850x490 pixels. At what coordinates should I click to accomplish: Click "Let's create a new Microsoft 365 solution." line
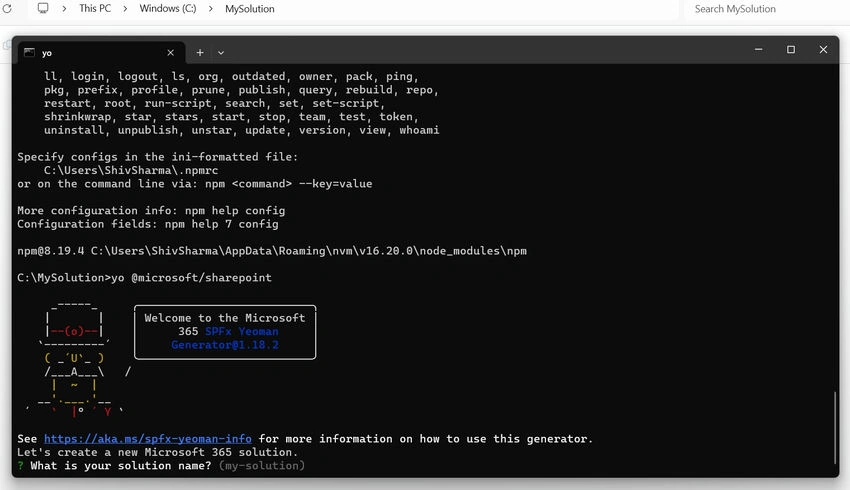(x=157, y=452)
